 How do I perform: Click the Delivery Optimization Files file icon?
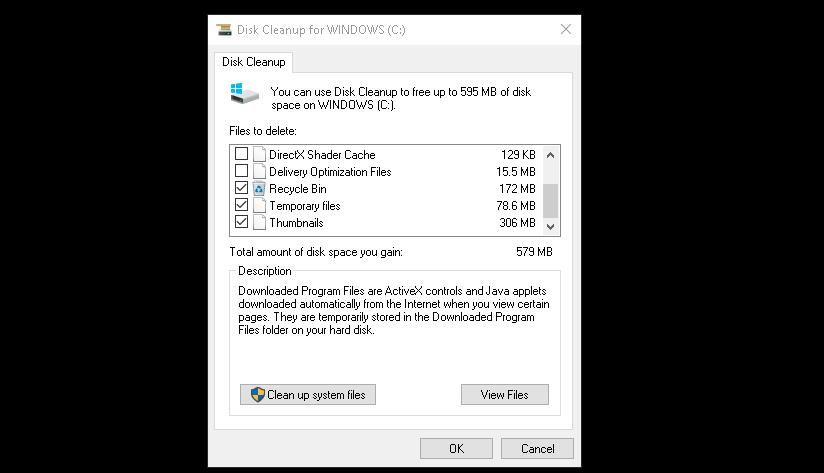259,171
